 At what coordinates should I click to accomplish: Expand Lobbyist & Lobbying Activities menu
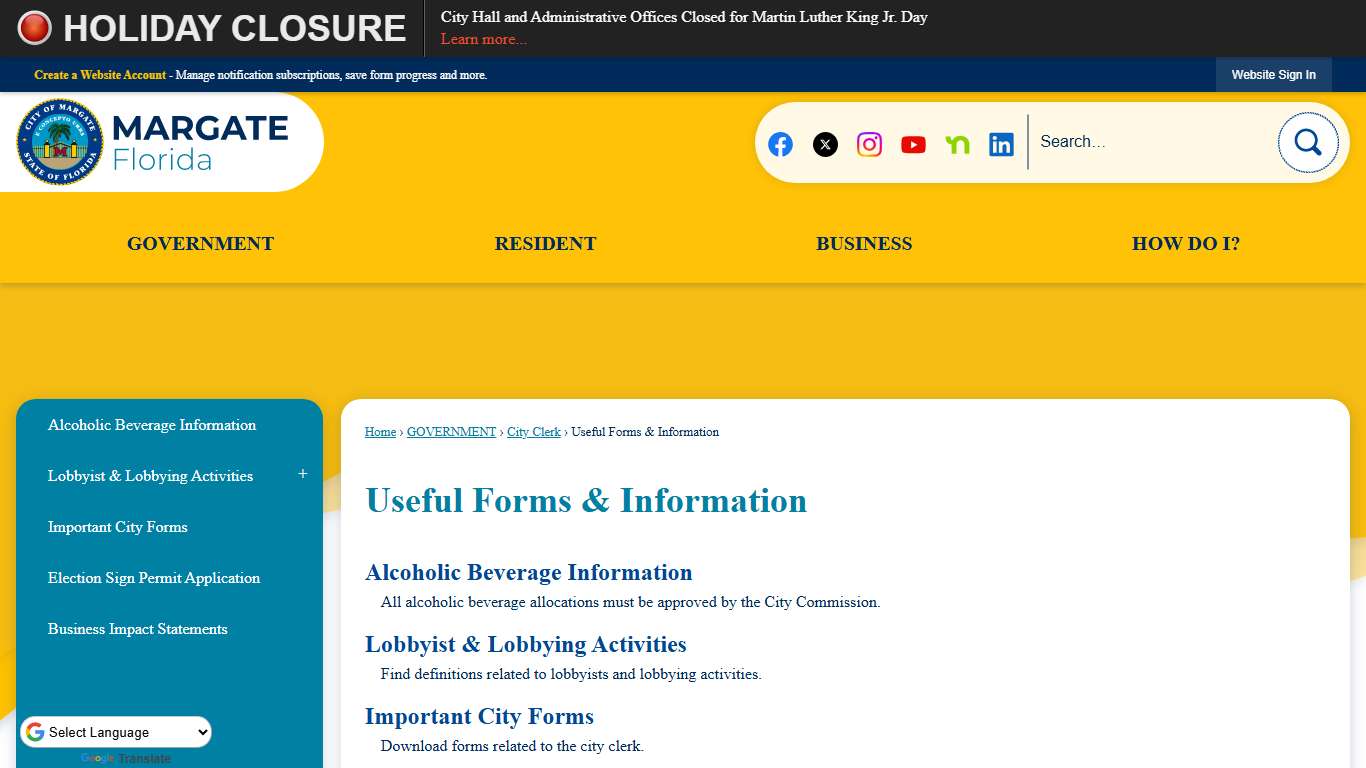coord(302,473)
